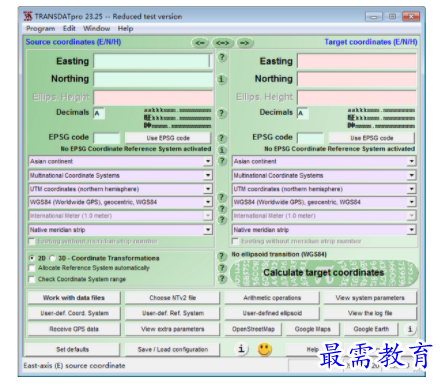The width and height of the screenshot is (441, 387).
Task: Open help icon beside the Easting fields
Action: pyautogui.click(x=222, y=57)
